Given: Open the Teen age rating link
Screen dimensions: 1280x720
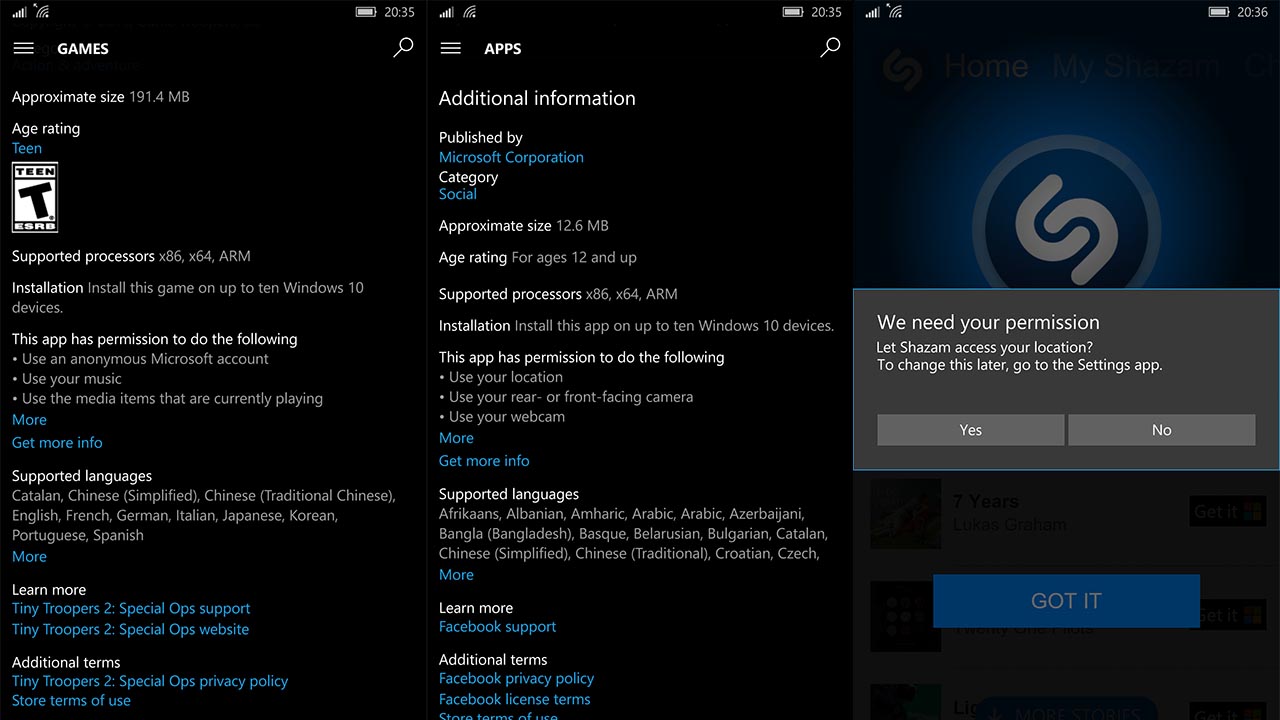Looking at the screenshot, I should 27,148.
